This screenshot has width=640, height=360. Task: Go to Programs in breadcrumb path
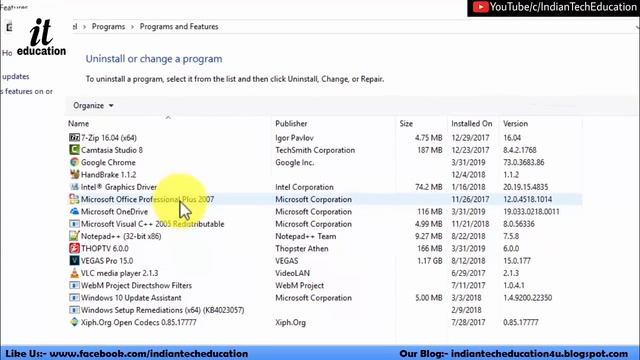tap(108, 27)
